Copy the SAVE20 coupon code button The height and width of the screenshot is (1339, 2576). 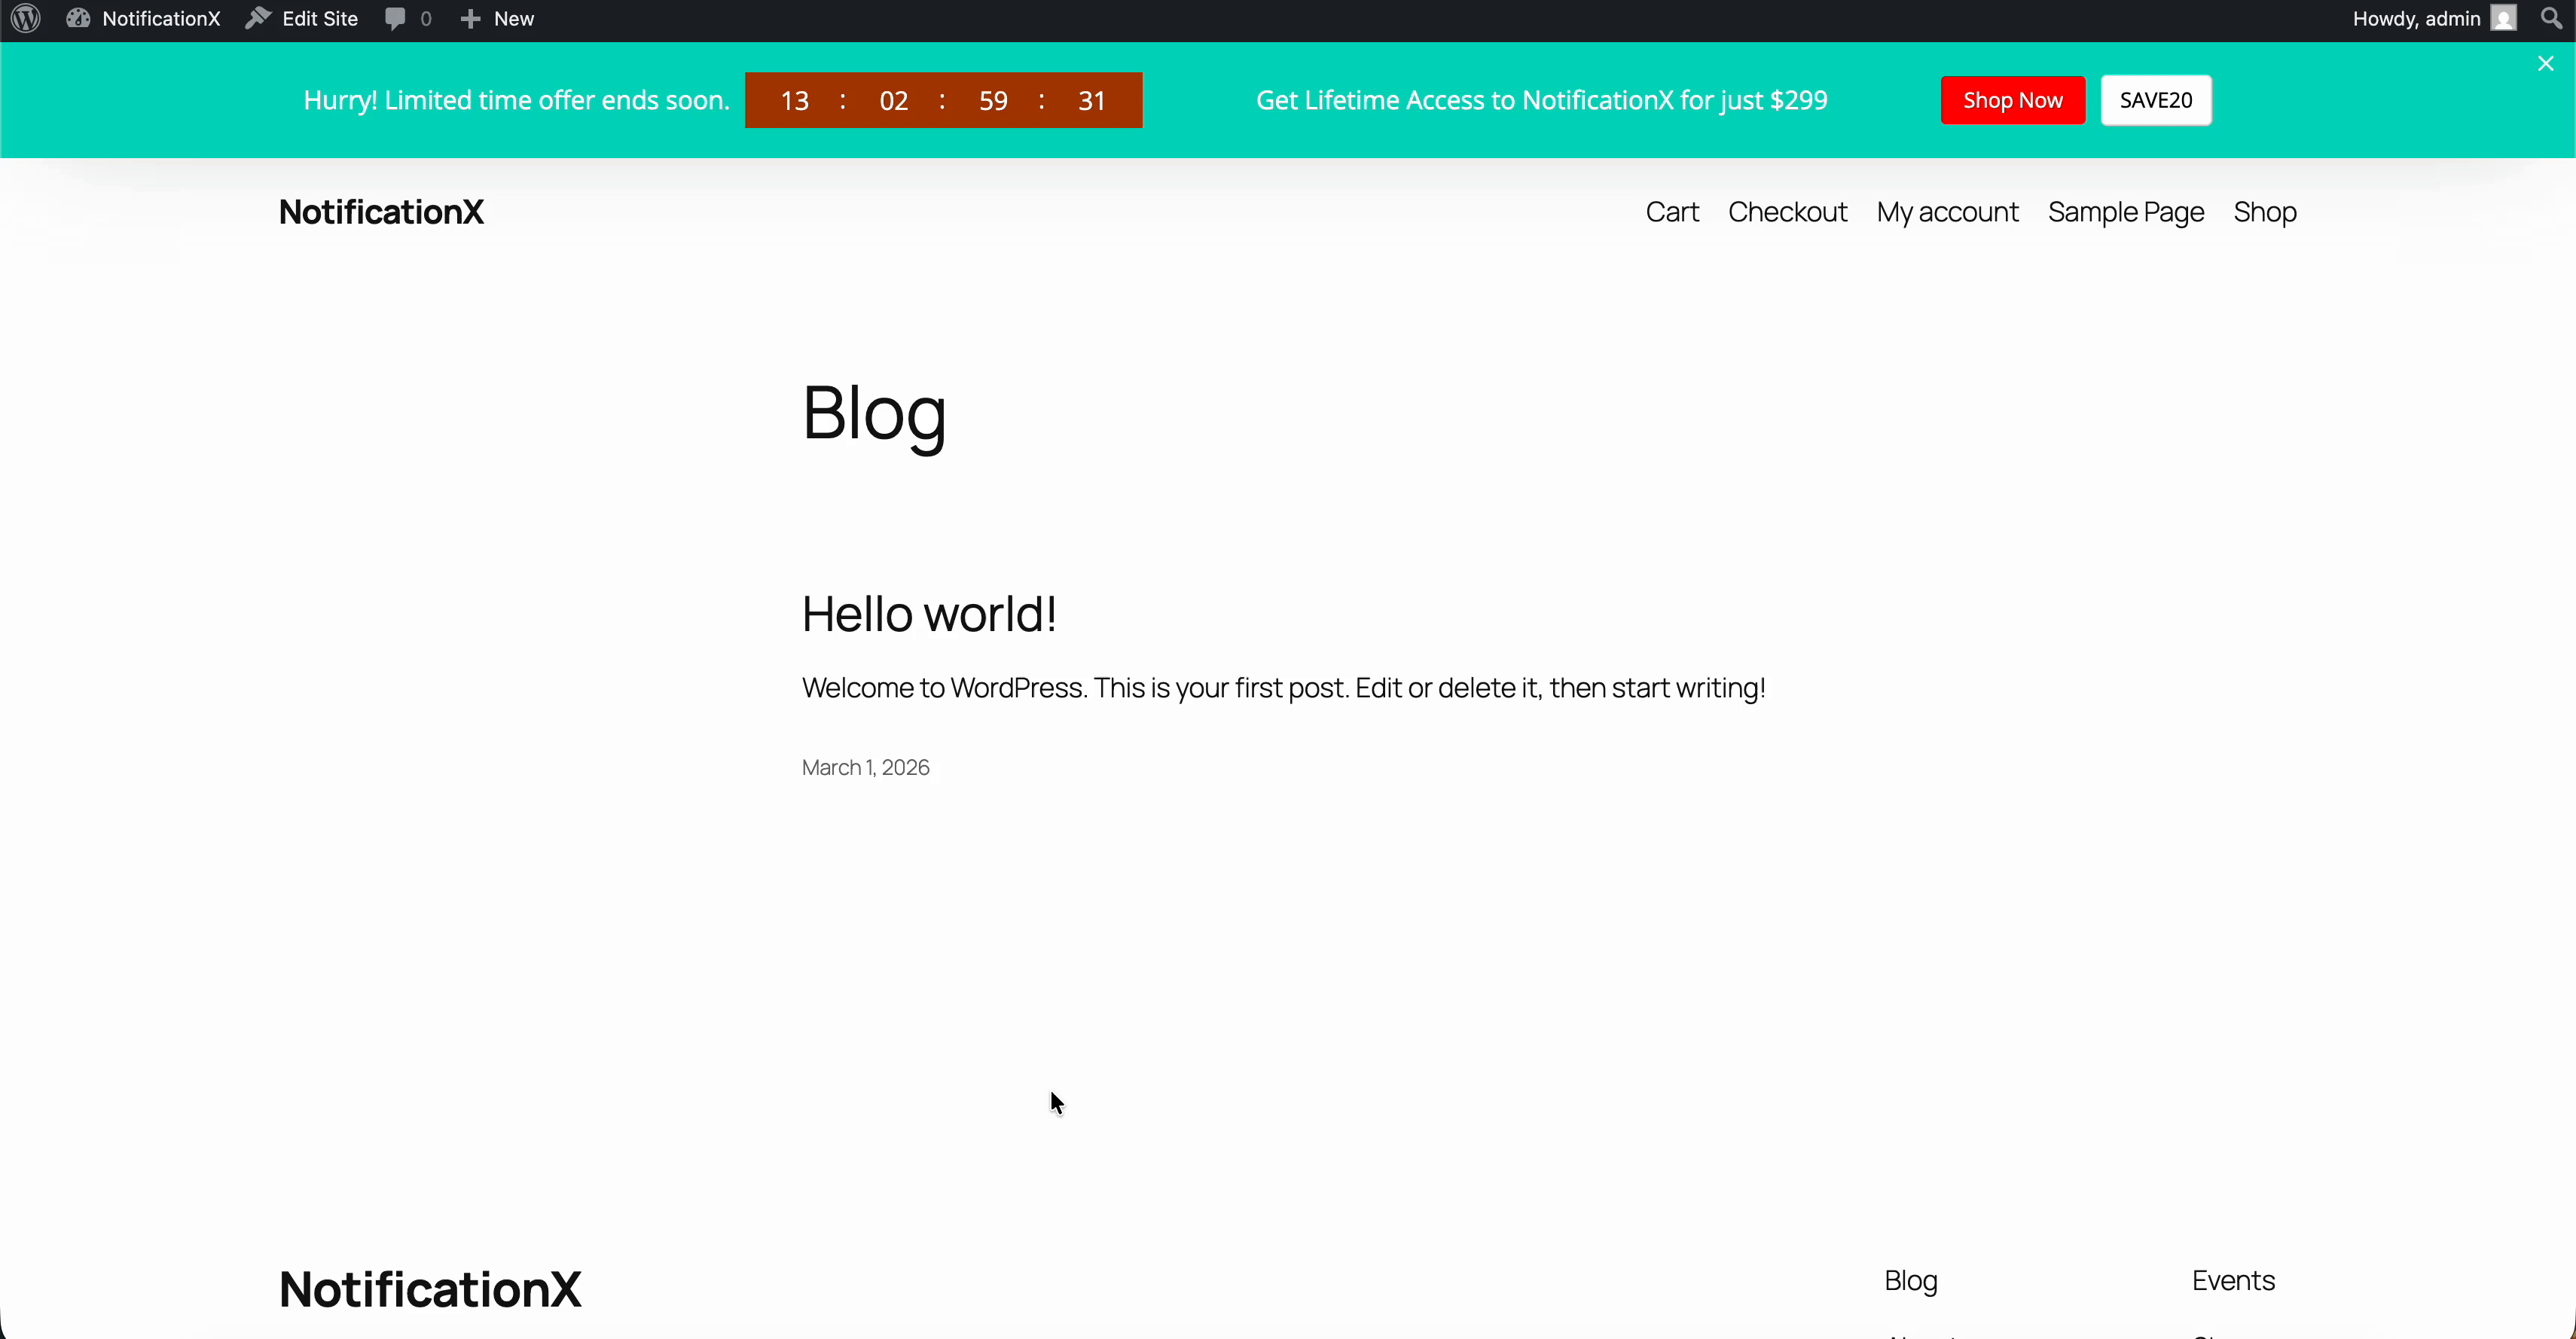coord(2156,100)
